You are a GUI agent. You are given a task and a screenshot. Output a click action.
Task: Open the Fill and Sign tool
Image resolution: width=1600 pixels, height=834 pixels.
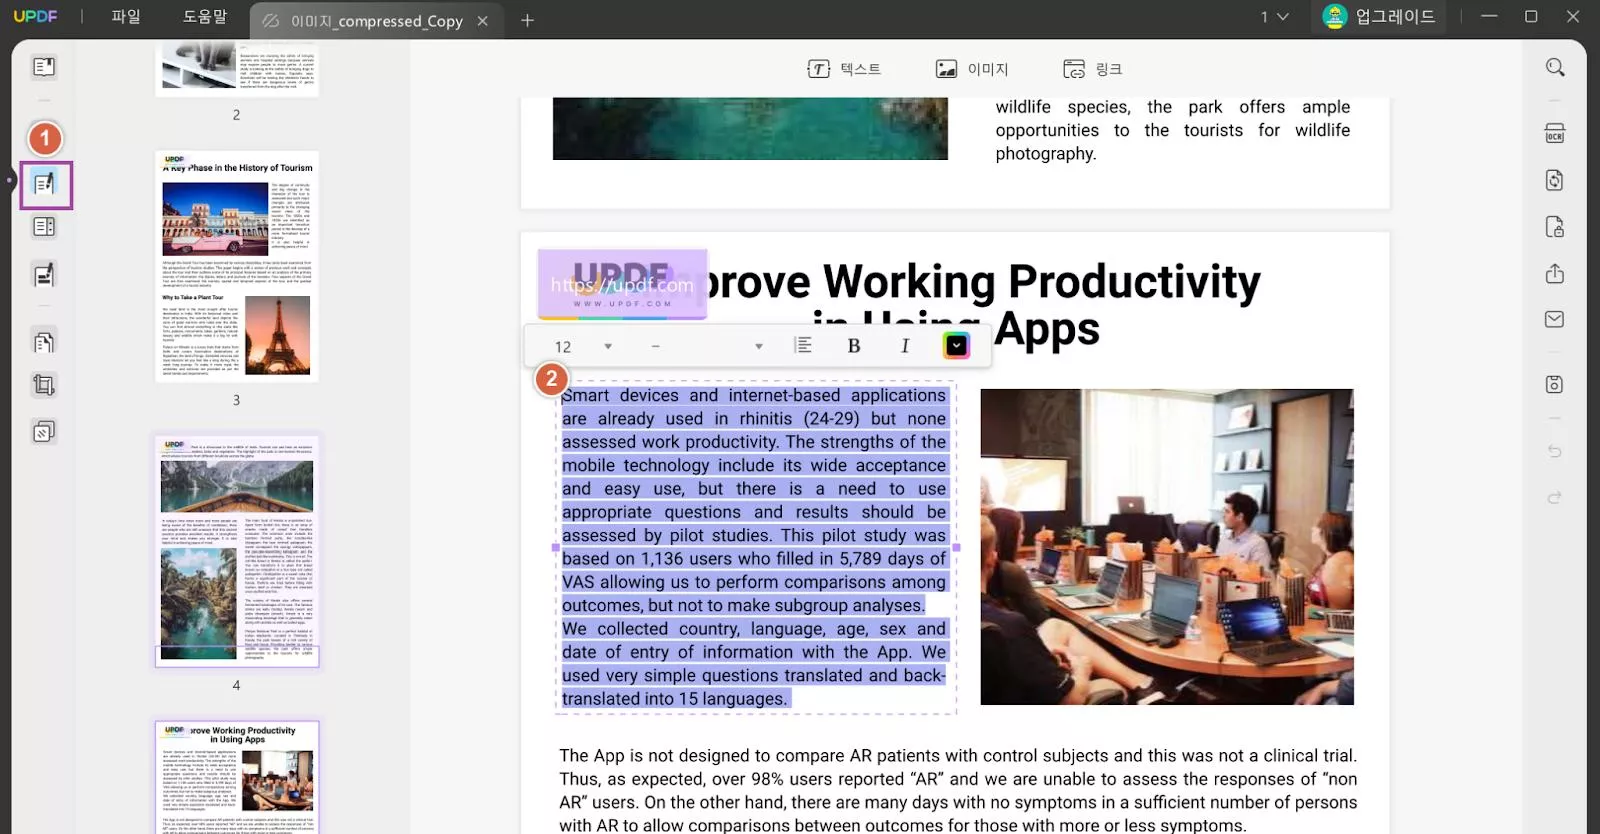tap(44, 275)
